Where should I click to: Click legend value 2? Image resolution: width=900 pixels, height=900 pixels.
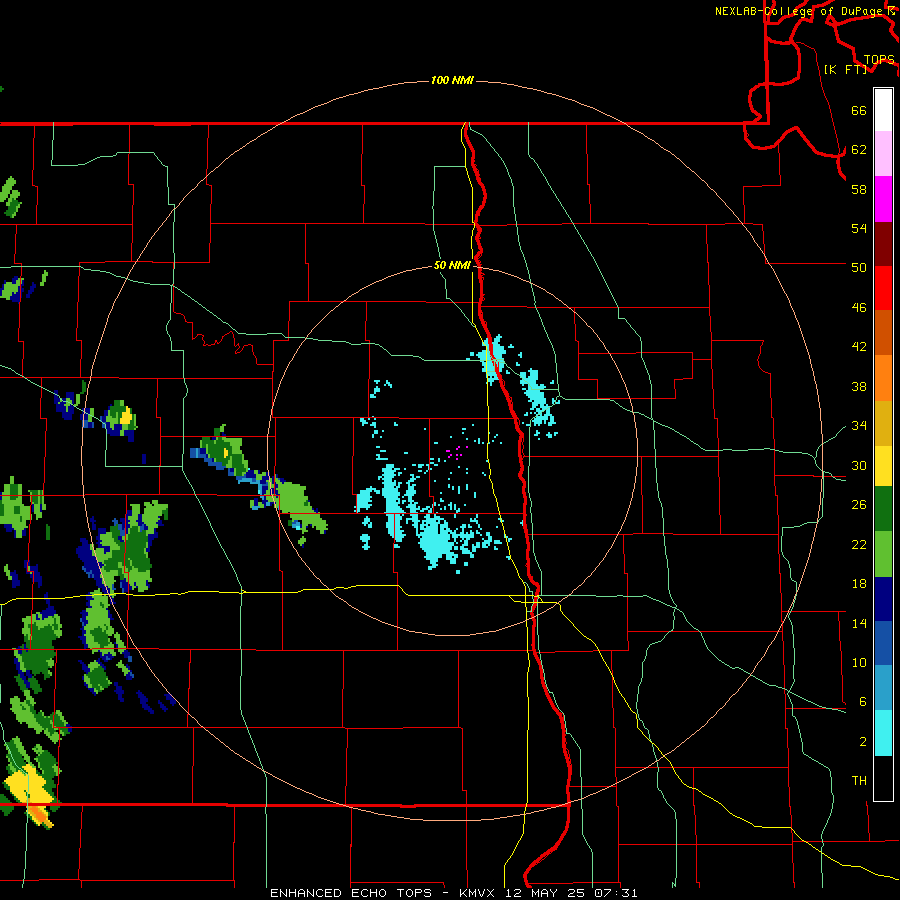(x=862, y=742)
